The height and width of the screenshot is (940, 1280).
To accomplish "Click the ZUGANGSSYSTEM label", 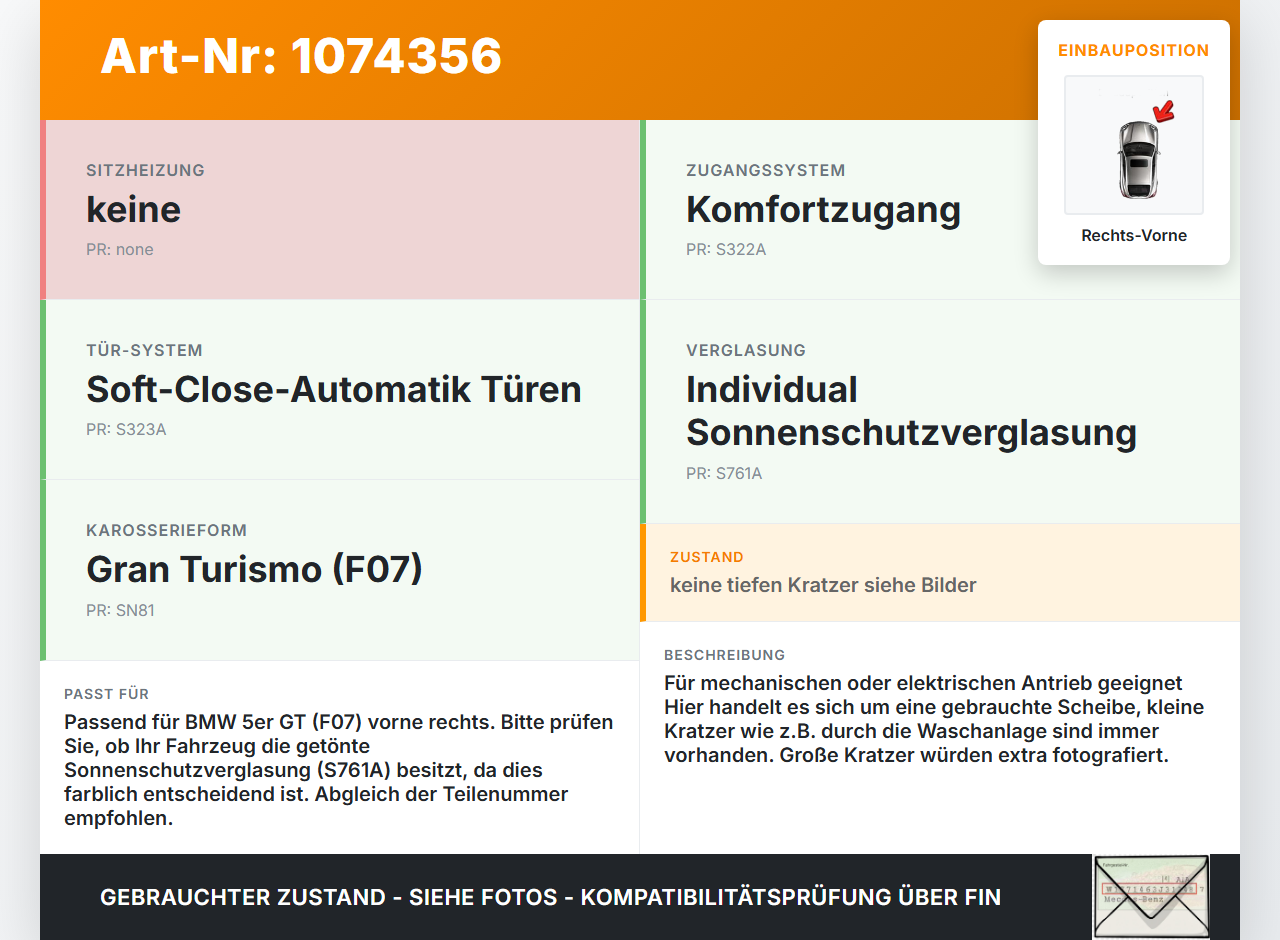I will click(x=766, y=170).
